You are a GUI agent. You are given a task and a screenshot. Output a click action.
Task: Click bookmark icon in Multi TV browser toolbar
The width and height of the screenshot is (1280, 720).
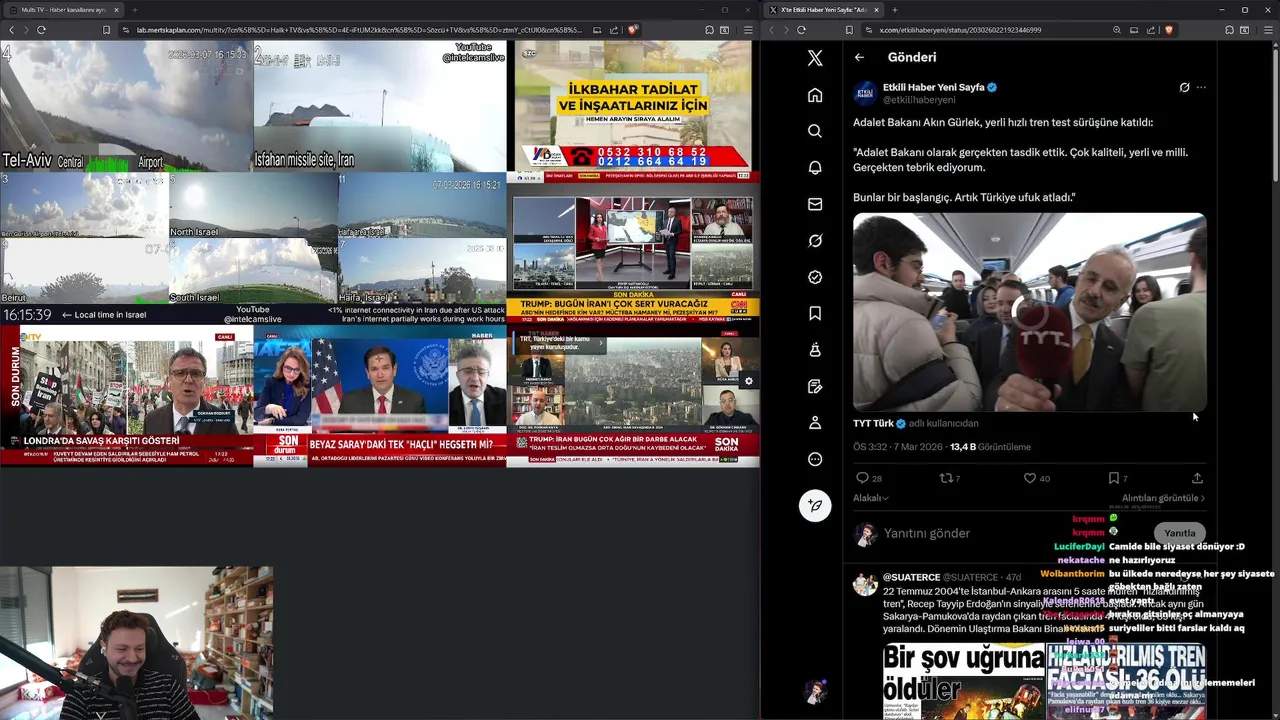106,30
